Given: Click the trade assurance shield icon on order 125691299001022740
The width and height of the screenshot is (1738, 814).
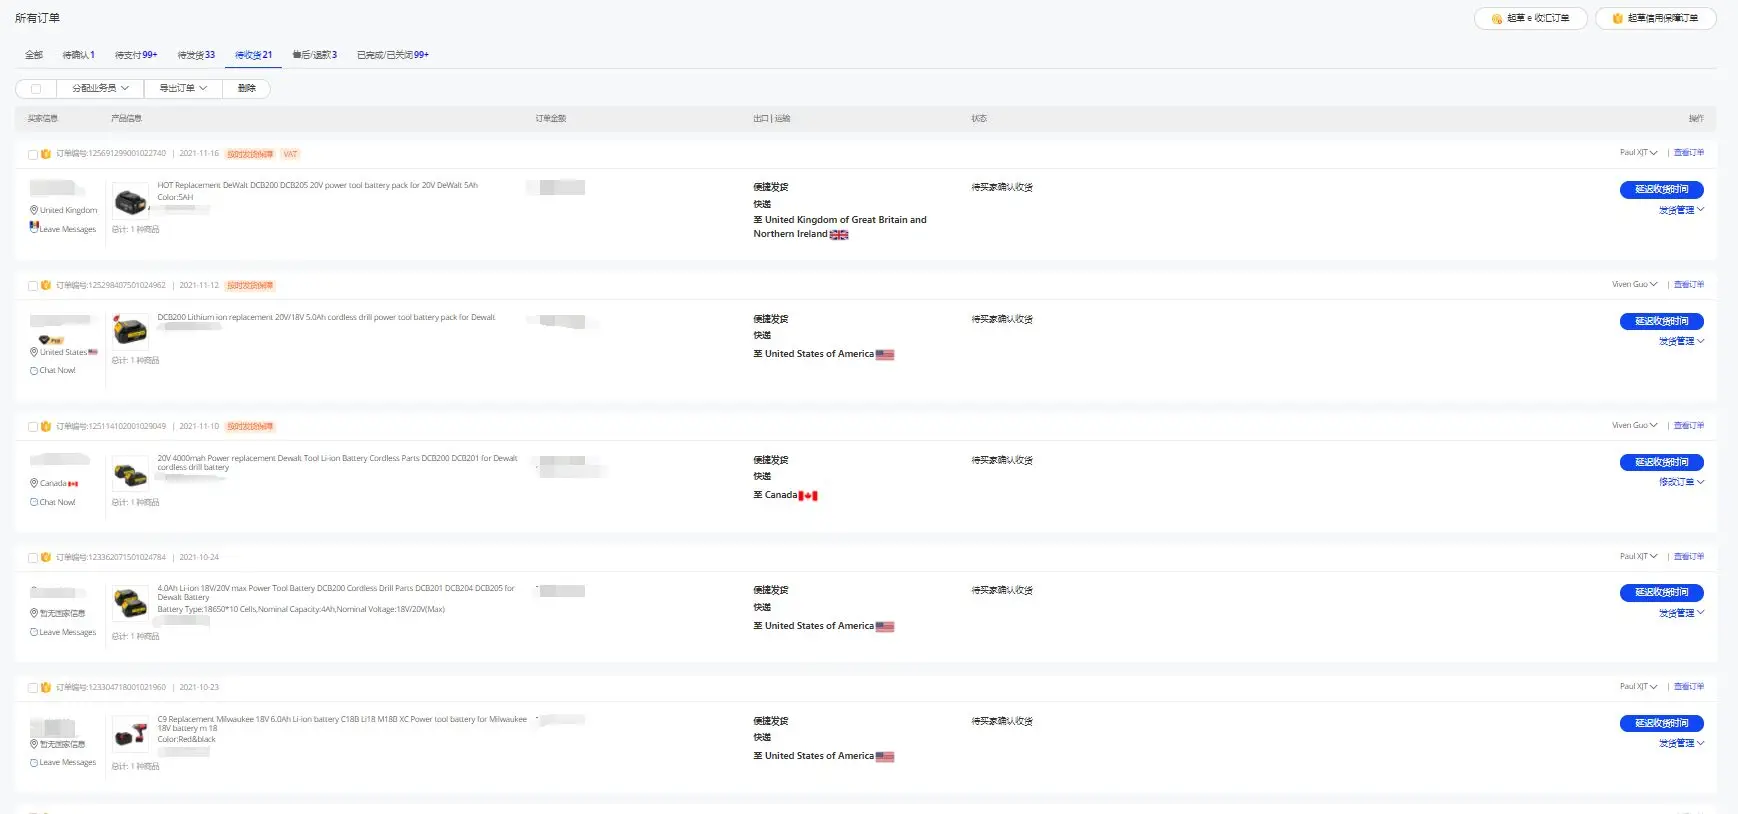Looking at the screenshot, I should pyautogui.click(x=46, y=154).
